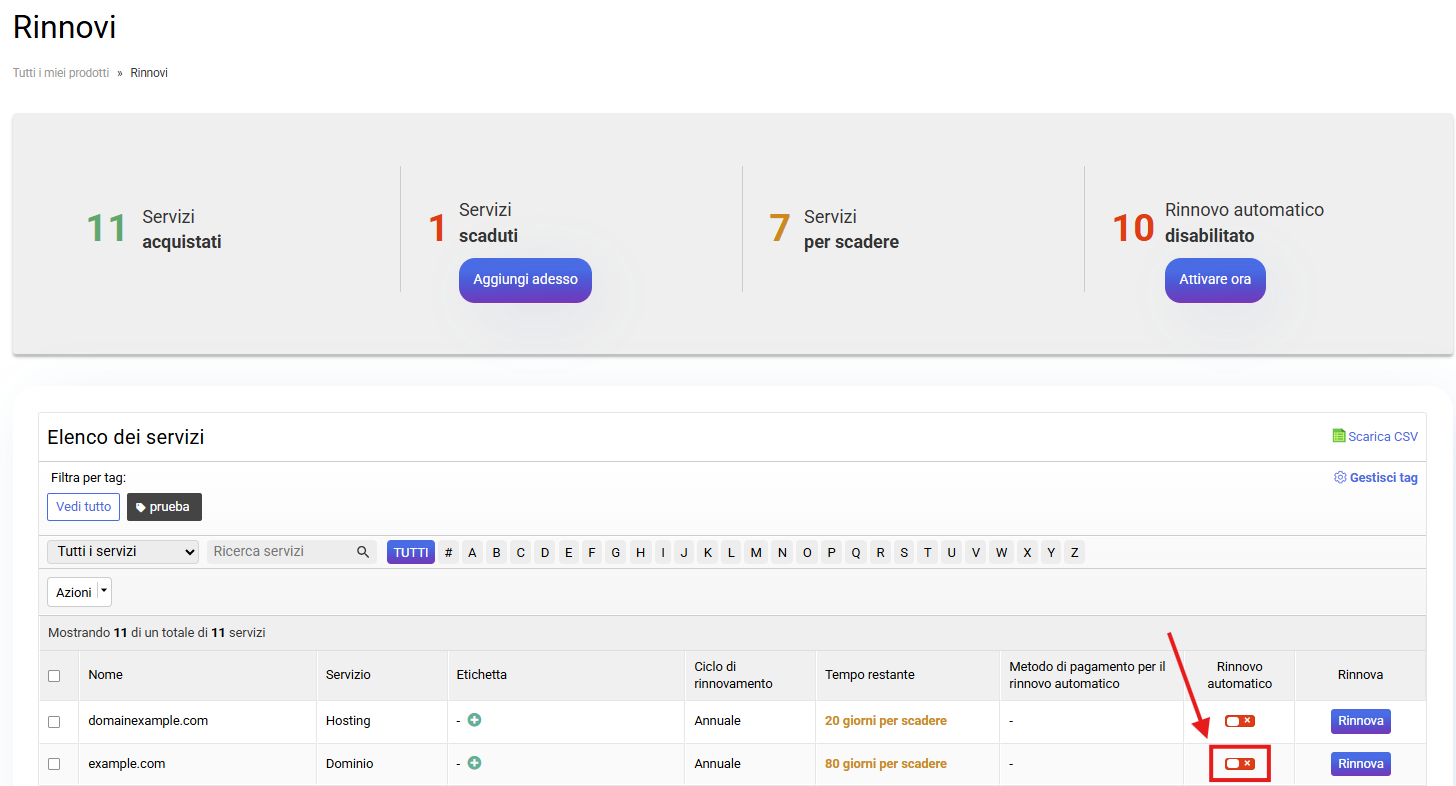
Task: Enable auto-renewal toggle for example.com
Action: pos(1239,764)
